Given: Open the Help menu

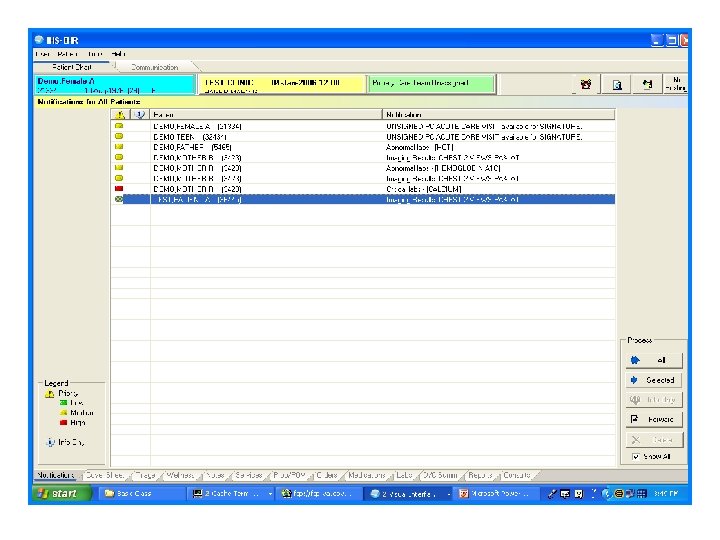Looking at the screenshot, I should [x=118, y=54].
